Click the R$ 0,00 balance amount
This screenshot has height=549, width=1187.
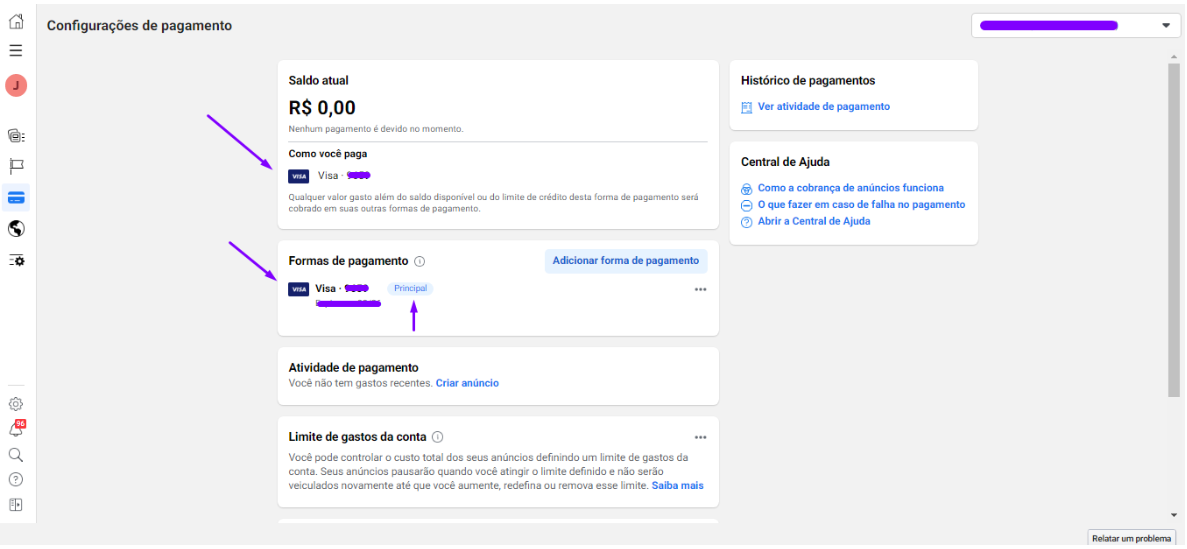click(322, 108)
